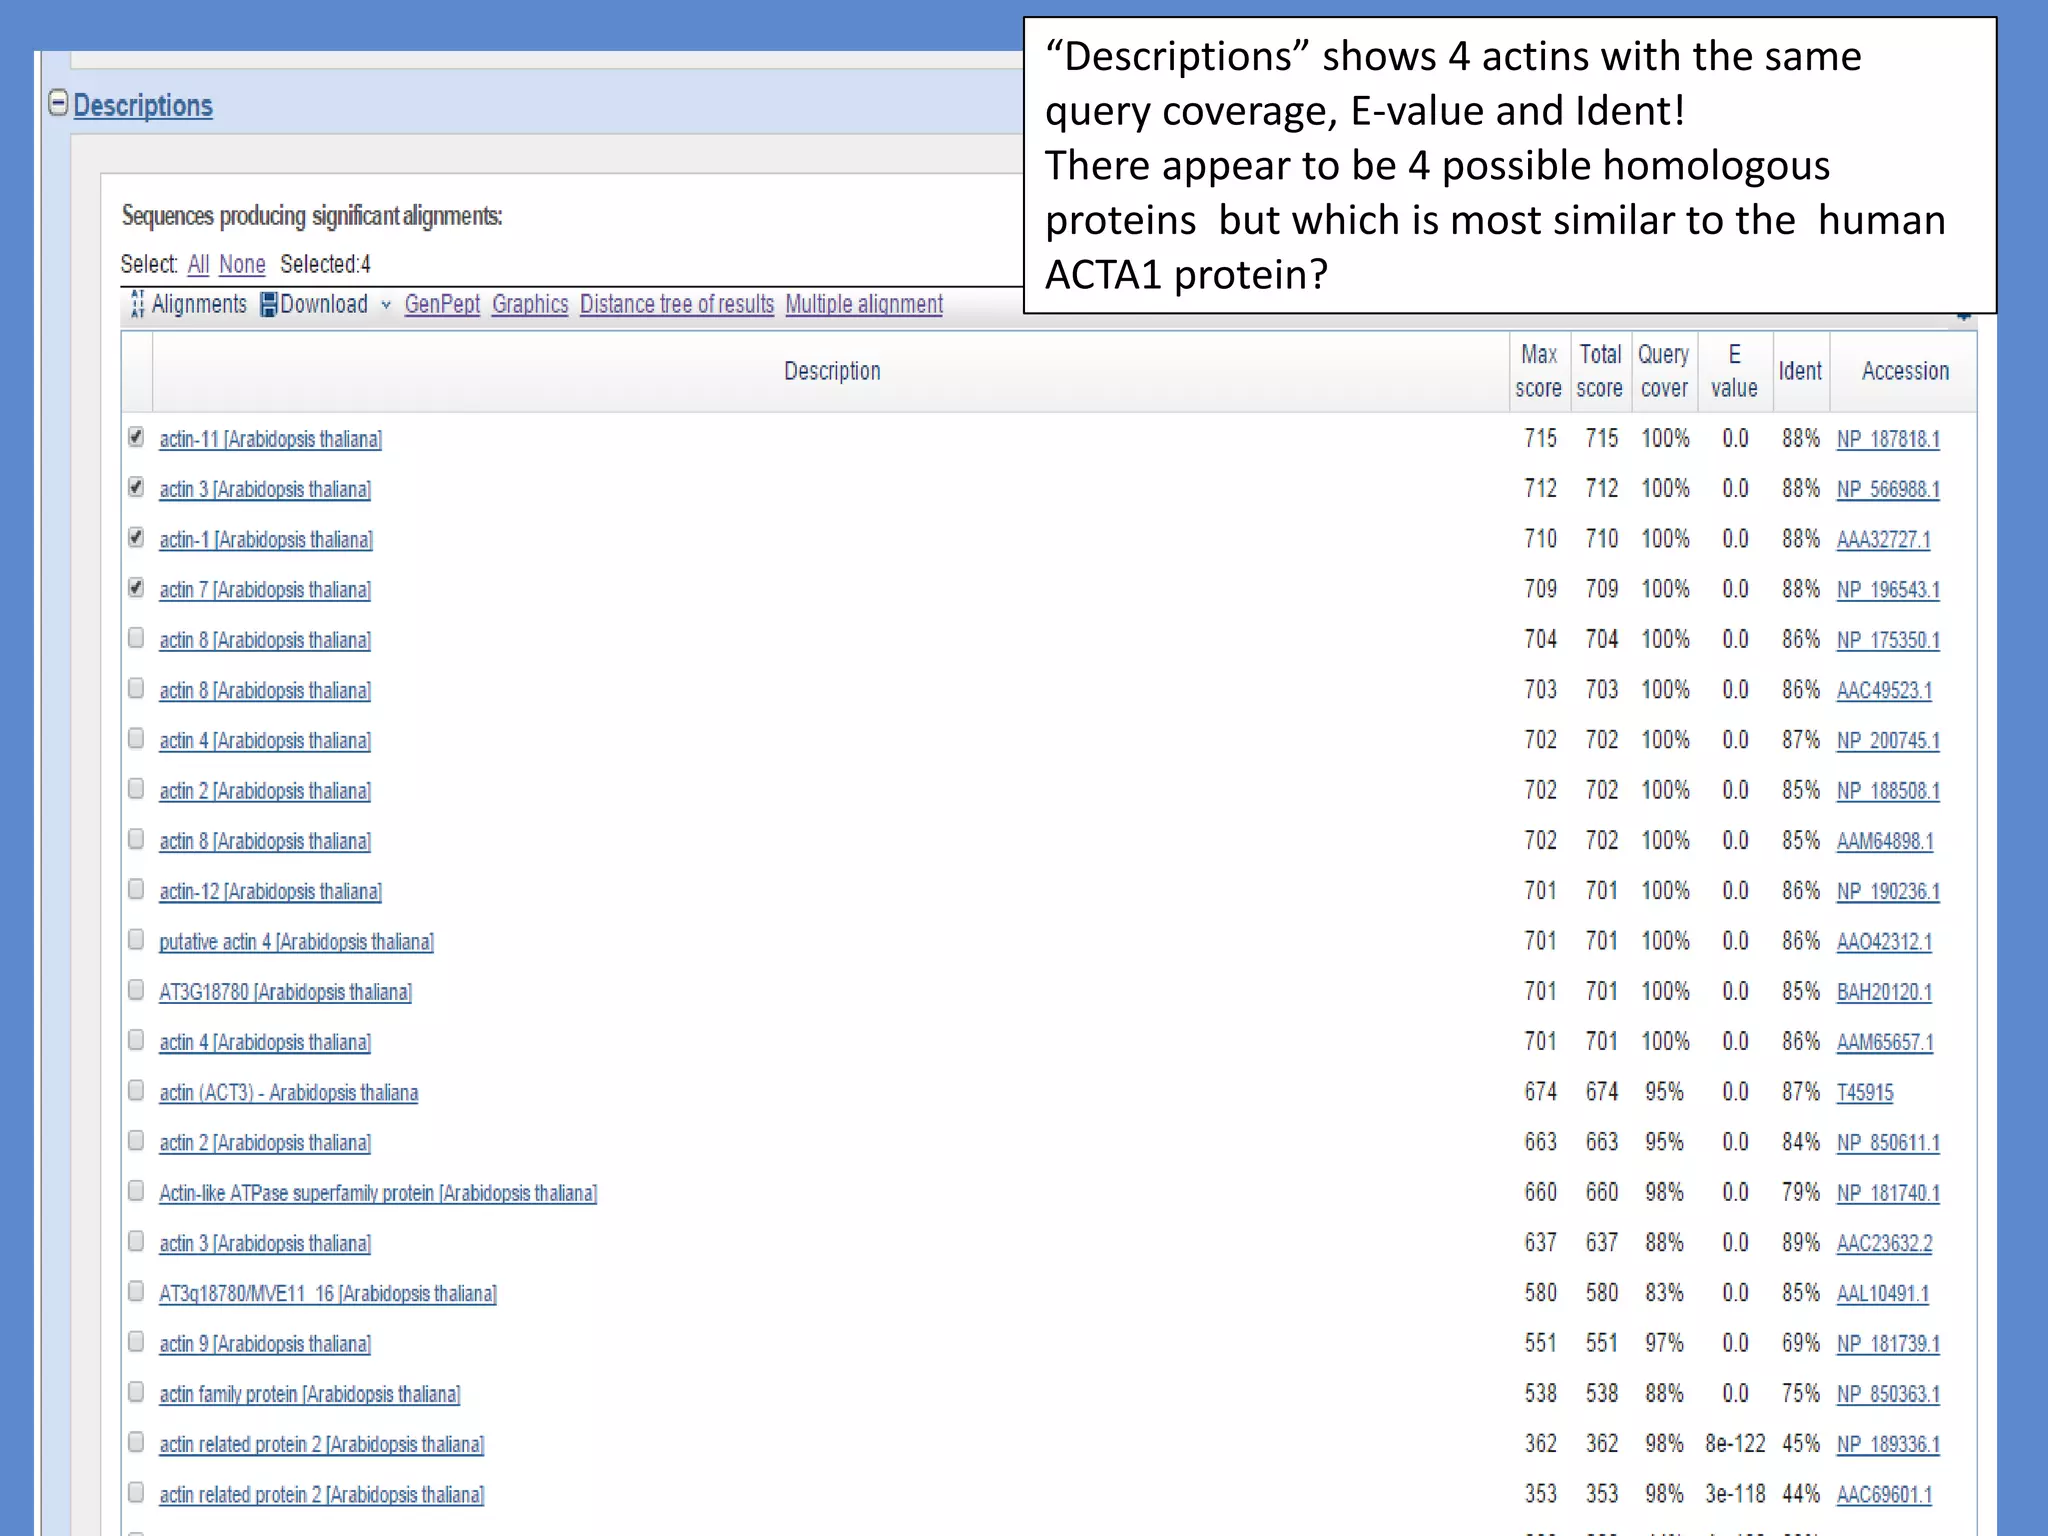
Task: Collapse the Descriptions section minus icon
Action: [58, 103]
